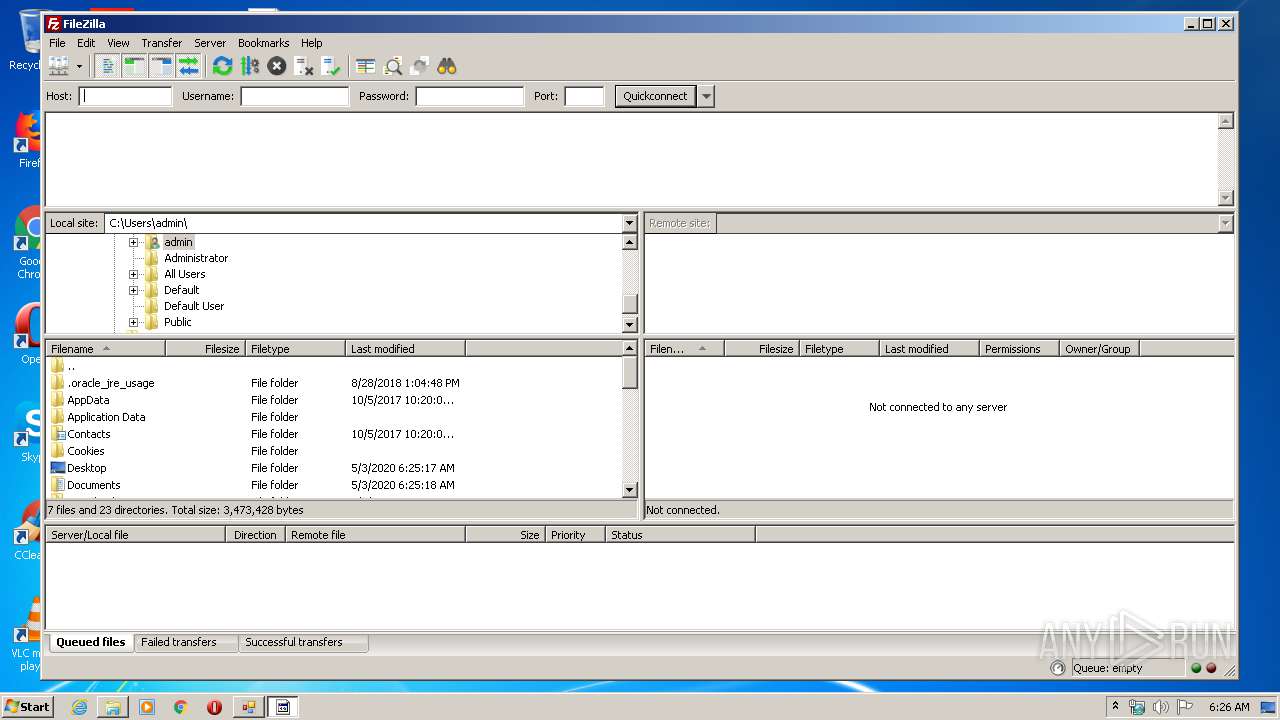
Task: Sort local files by Filetype column
Action: click(295, 349)
